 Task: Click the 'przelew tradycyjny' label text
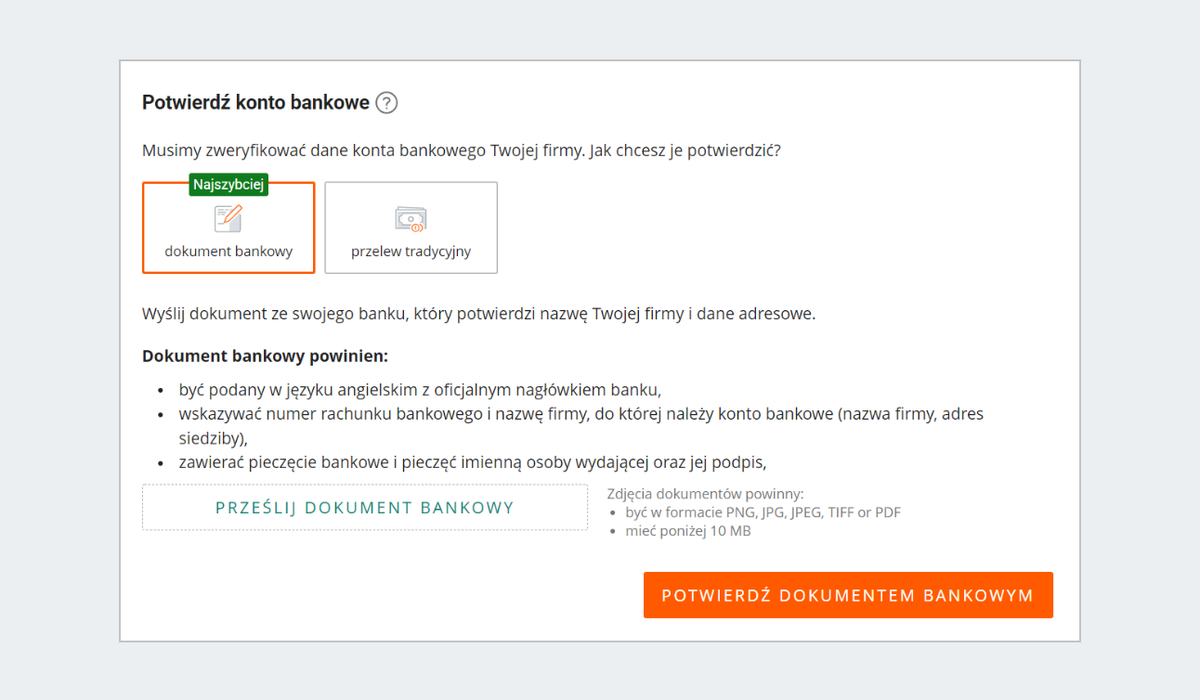[x=411, y=251]
